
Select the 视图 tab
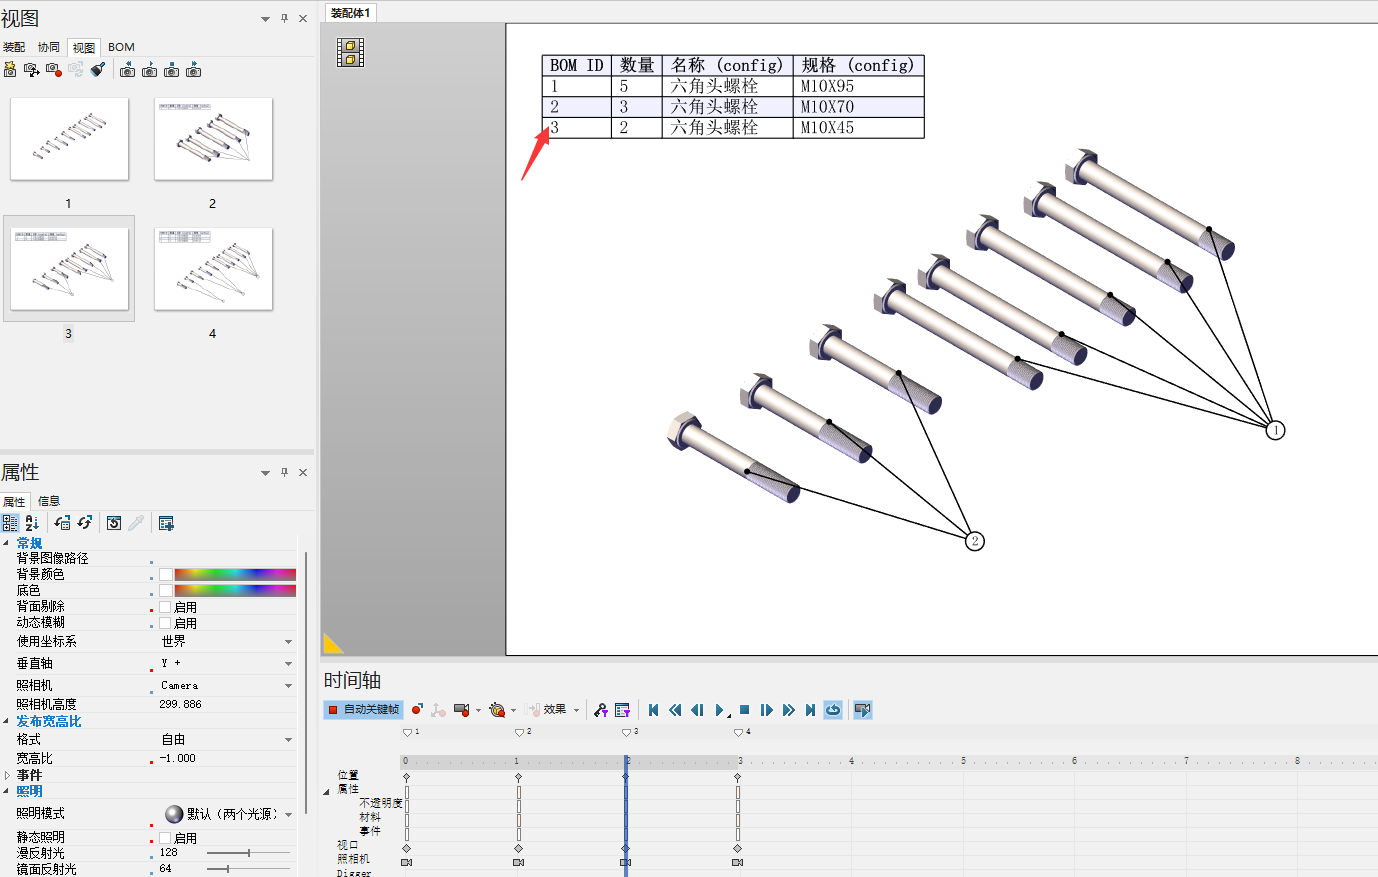click(84, 47)
